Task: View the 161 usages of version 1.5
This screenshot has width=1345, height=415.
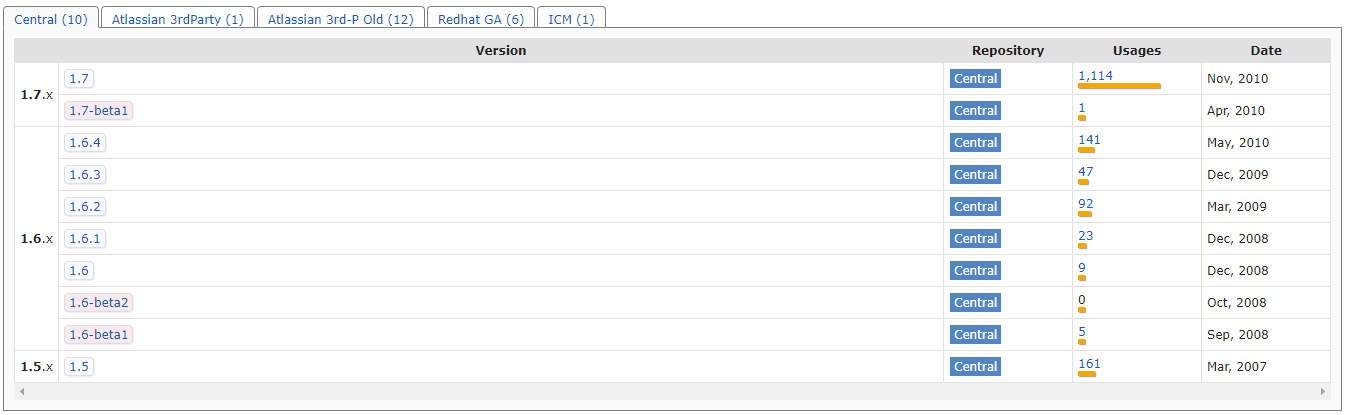Action: (1089, 363)
